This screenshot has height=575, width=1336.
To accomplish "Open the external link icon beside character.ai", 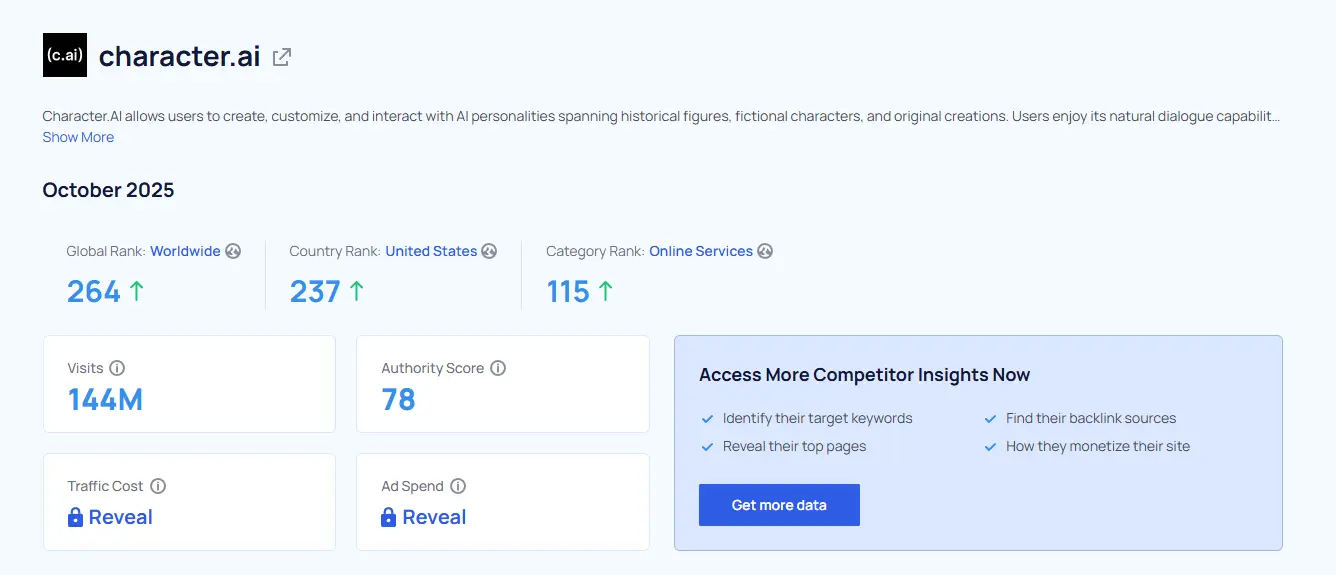I will pos(282,57).
